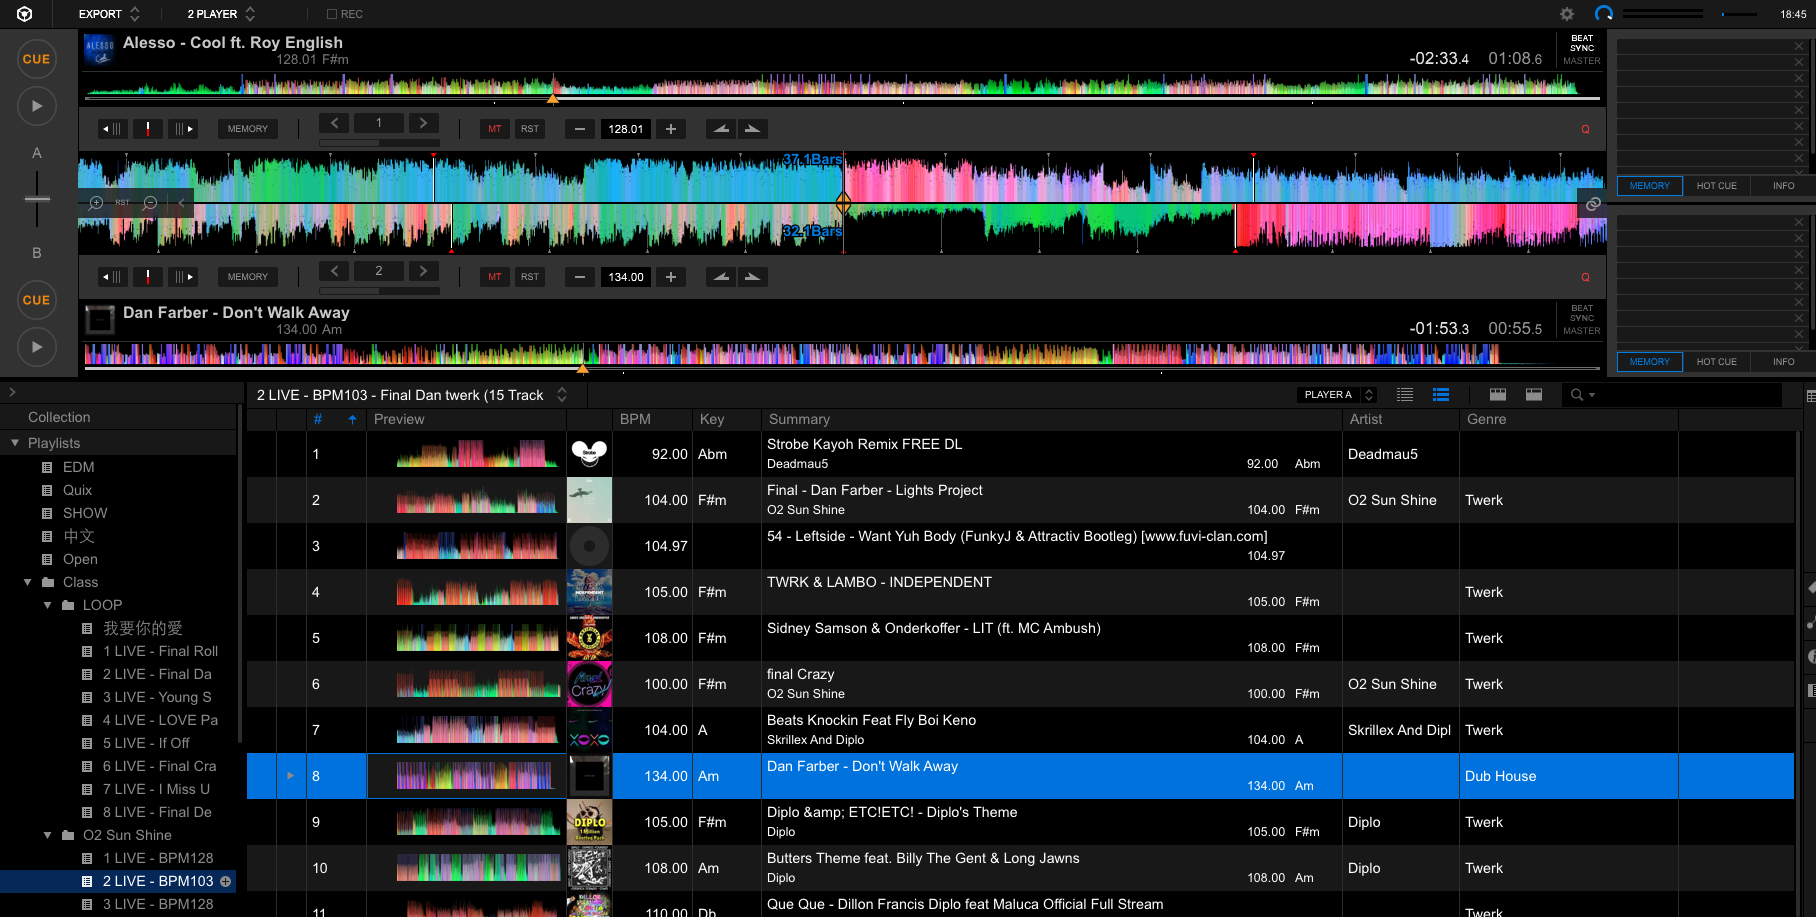Collapse the Class folder
The height and width of the screenshot is (917, 1816).
(28, 582)
